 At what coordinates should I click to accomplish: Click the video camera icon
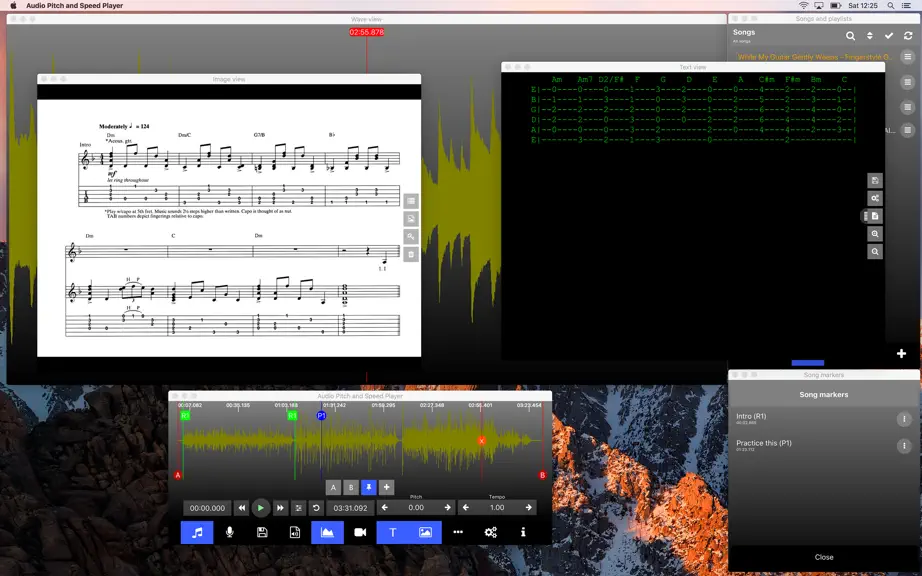[x=360, y=532]
